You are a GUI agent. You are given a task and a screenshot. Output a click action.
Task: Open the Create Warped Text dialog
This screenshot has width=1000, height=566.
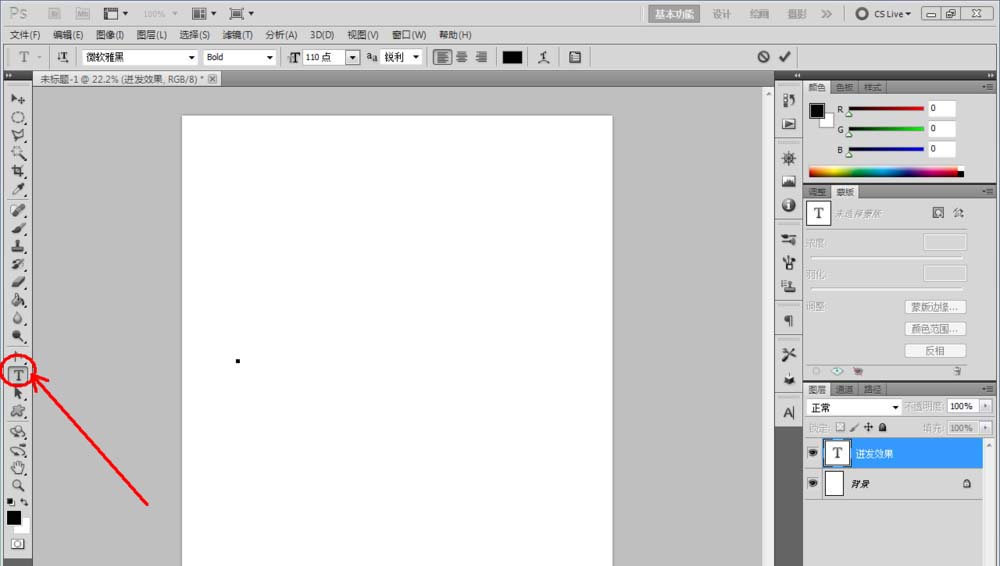point(543,57)
